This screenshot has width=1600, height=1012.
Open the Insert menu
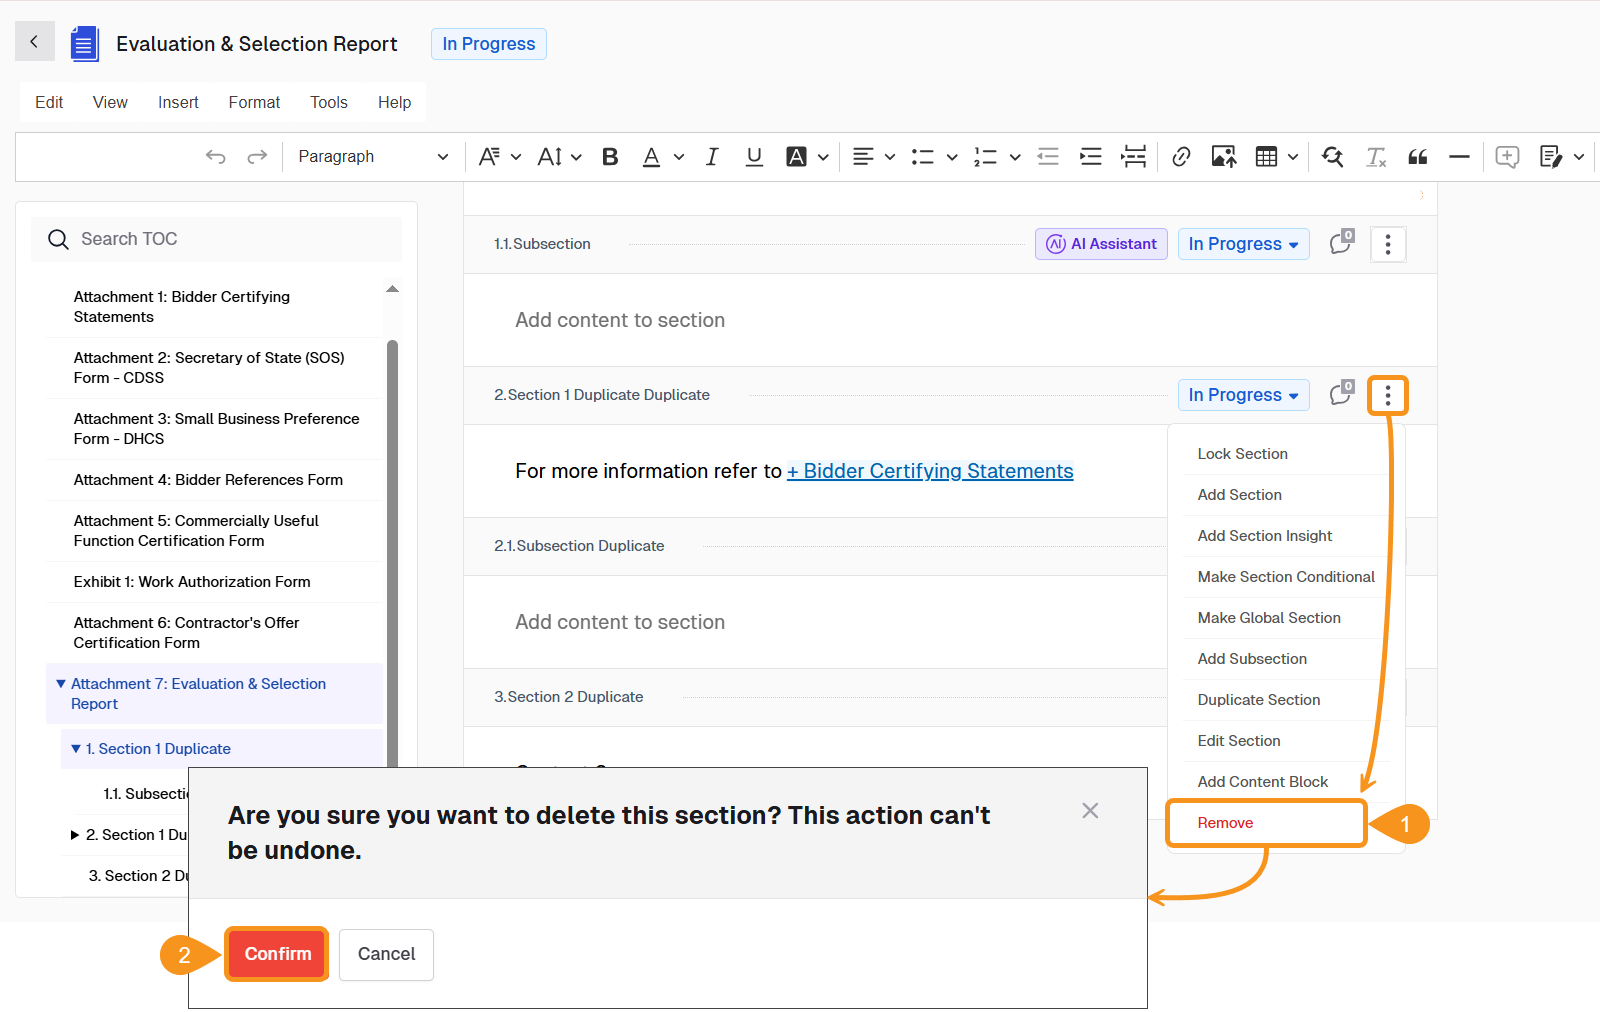click(x=178, y=102)
